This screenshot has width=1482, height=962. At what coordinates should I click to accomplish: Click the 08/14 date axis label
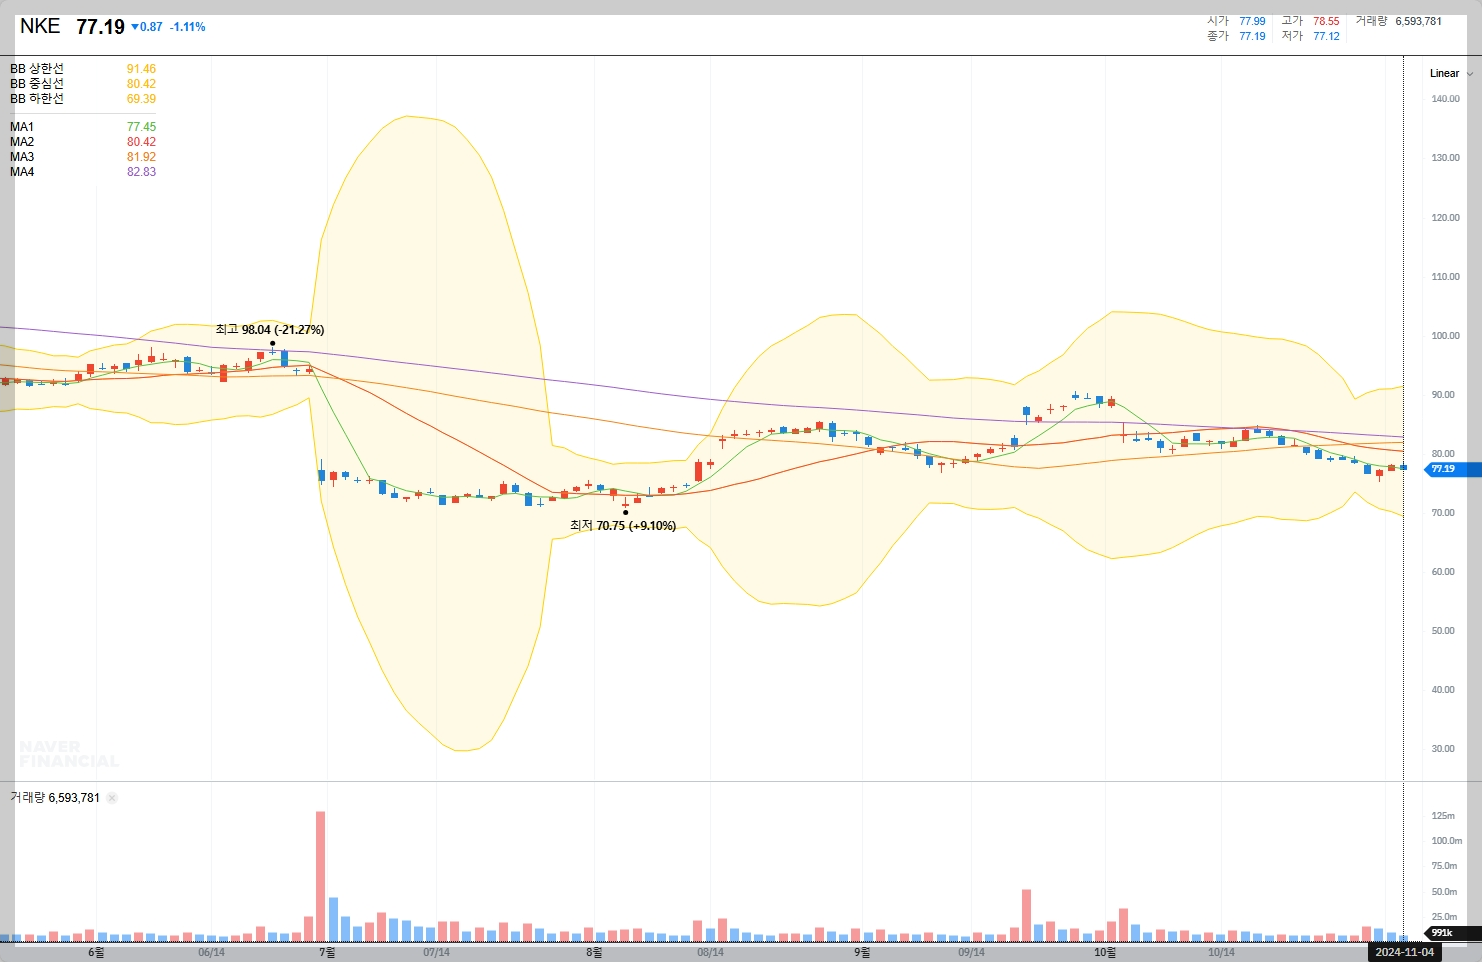(x=710, y=952)
